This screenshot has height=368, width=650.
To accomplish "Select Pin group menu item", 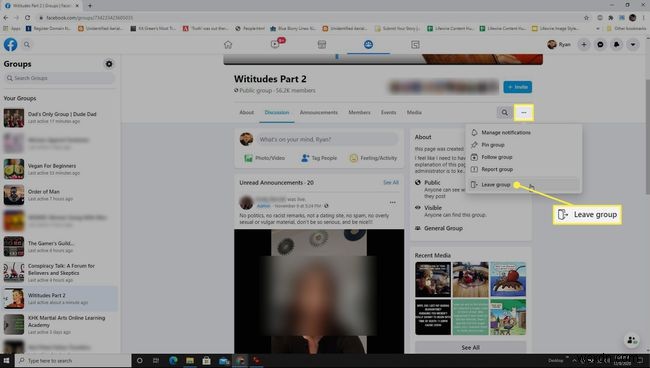I will point(523,145).
